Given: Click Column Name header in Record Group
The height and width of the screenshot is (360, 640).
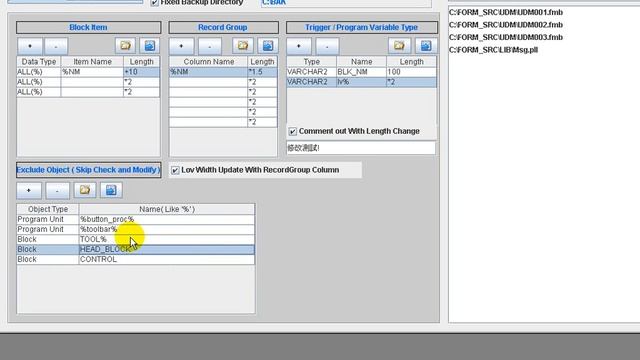Looking at the screenshot, I should click(x=209, y=62).
